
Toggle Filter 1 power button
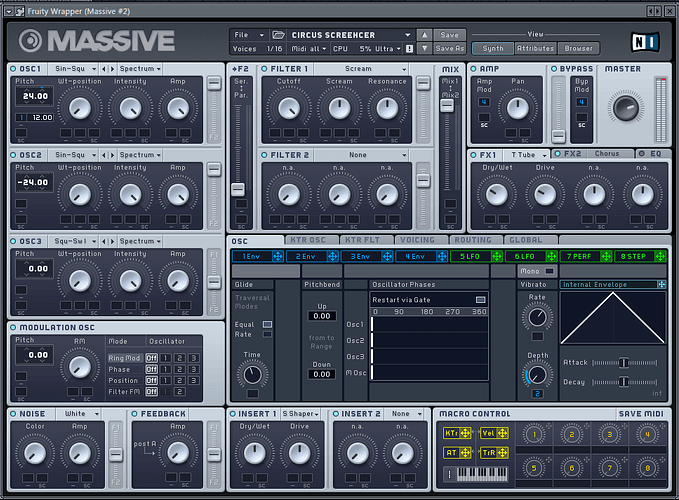[264, 69]
